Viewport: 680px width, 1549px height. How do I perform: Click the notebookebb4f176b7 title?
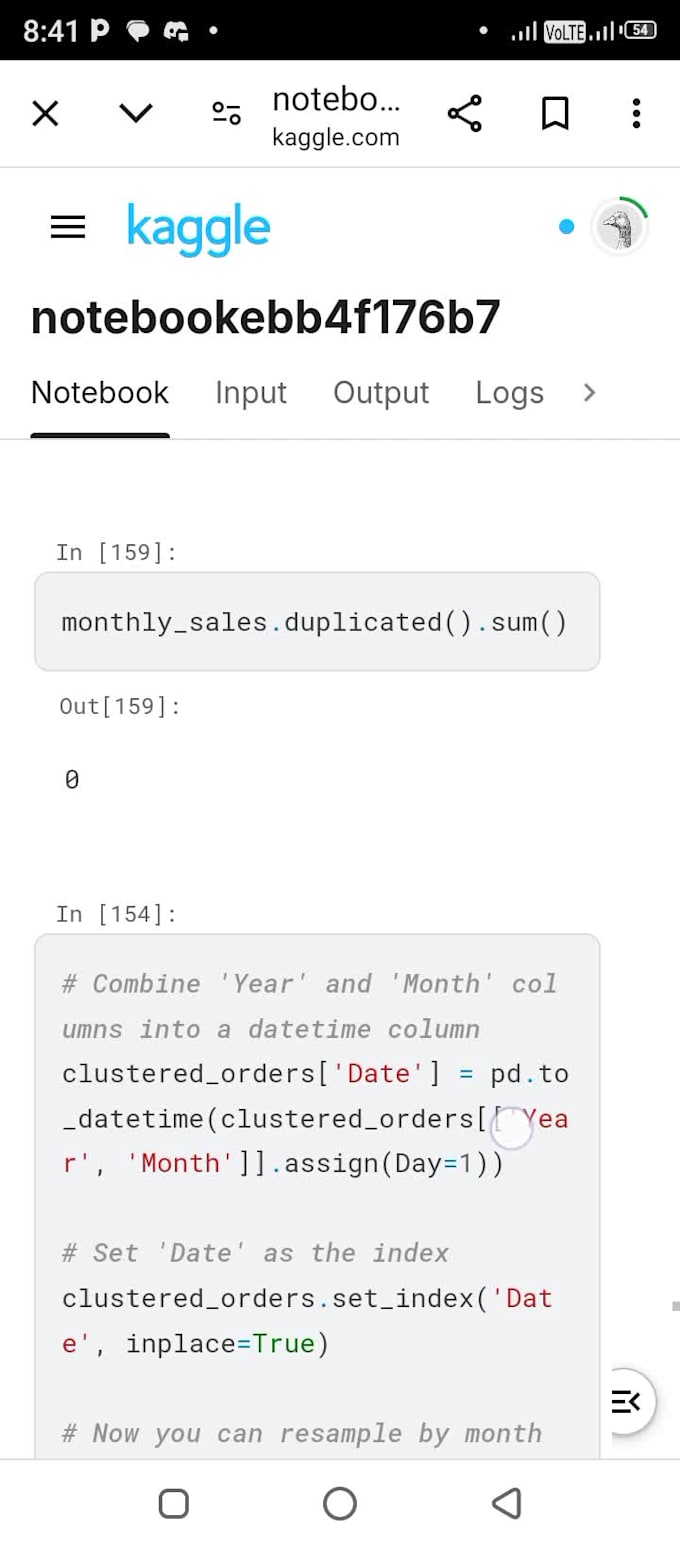click(x=267, y=315)
